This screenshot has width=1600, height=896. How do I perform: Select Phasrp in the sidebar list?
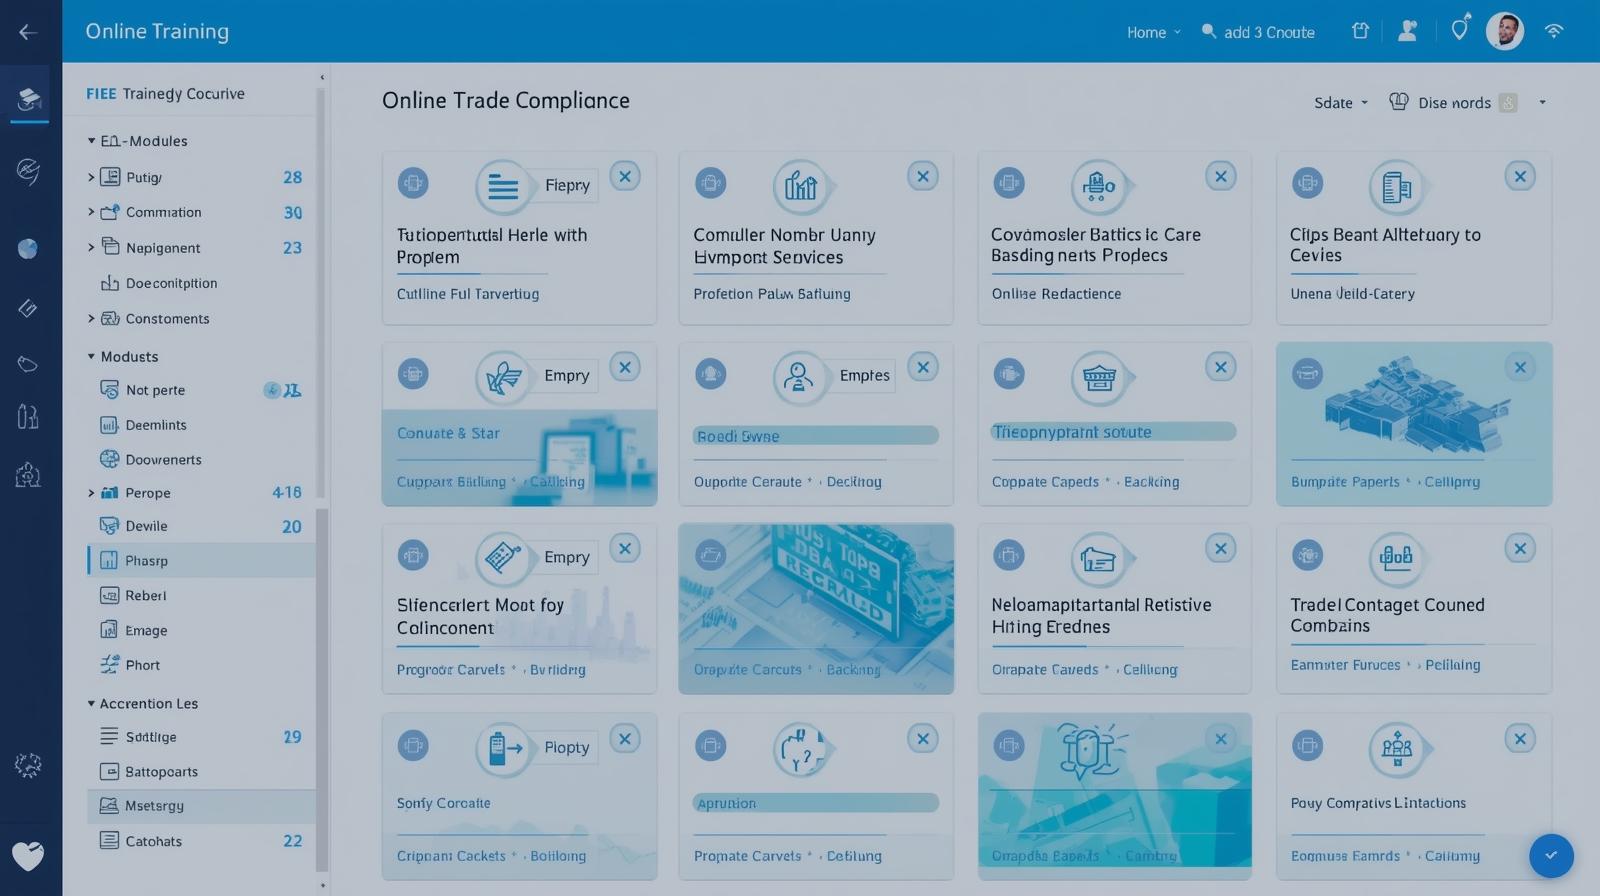coord(146,561)
